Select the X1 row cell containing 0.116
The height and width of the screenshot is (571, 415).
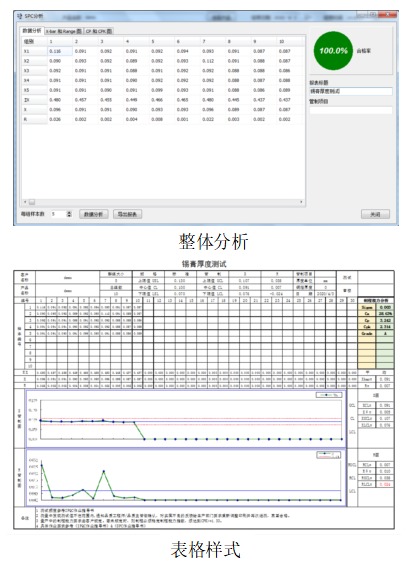60,51
